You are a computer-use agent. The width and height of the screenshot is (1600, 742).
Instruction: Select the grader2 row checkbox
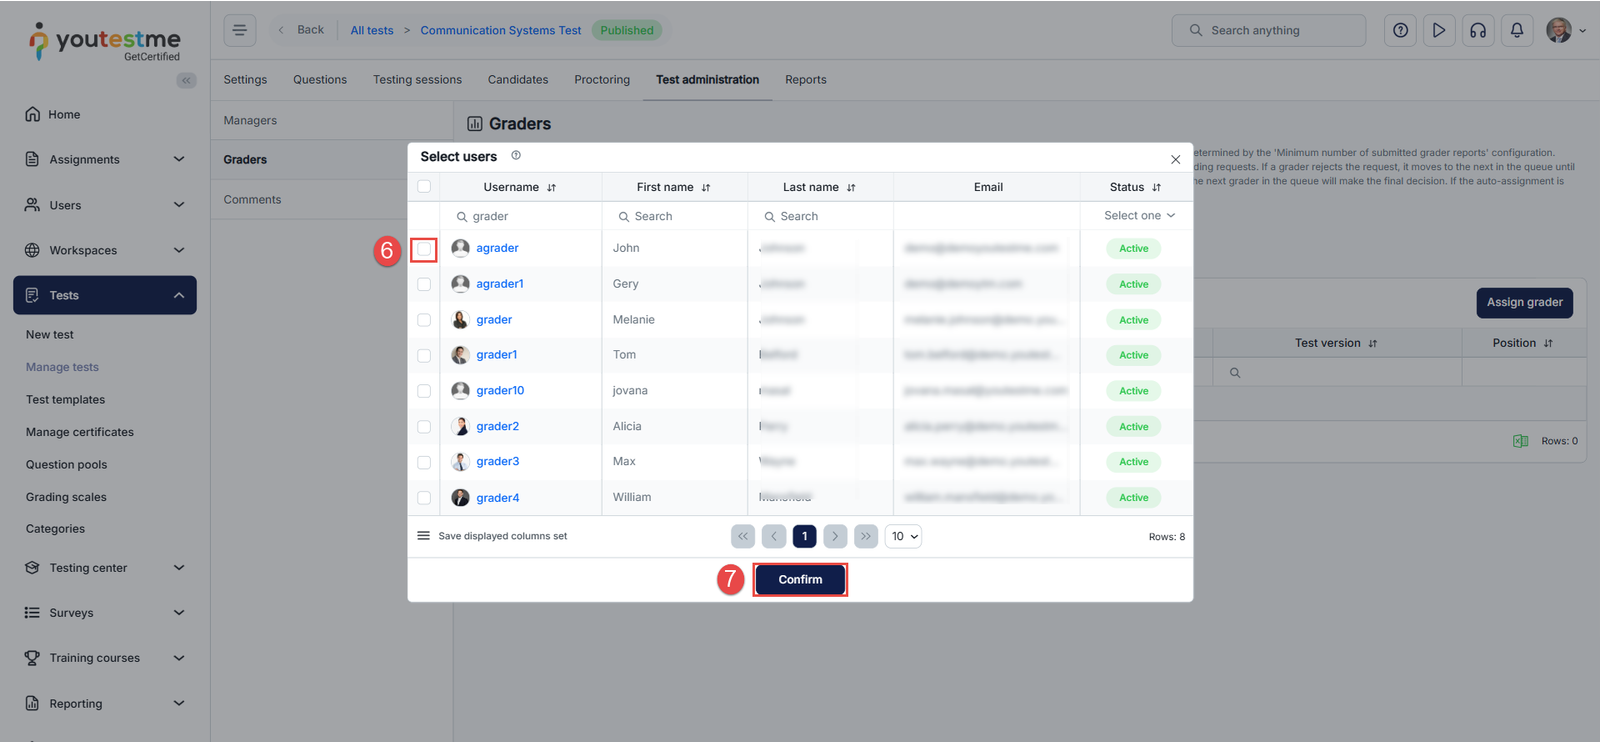click(x=424, y=427)
